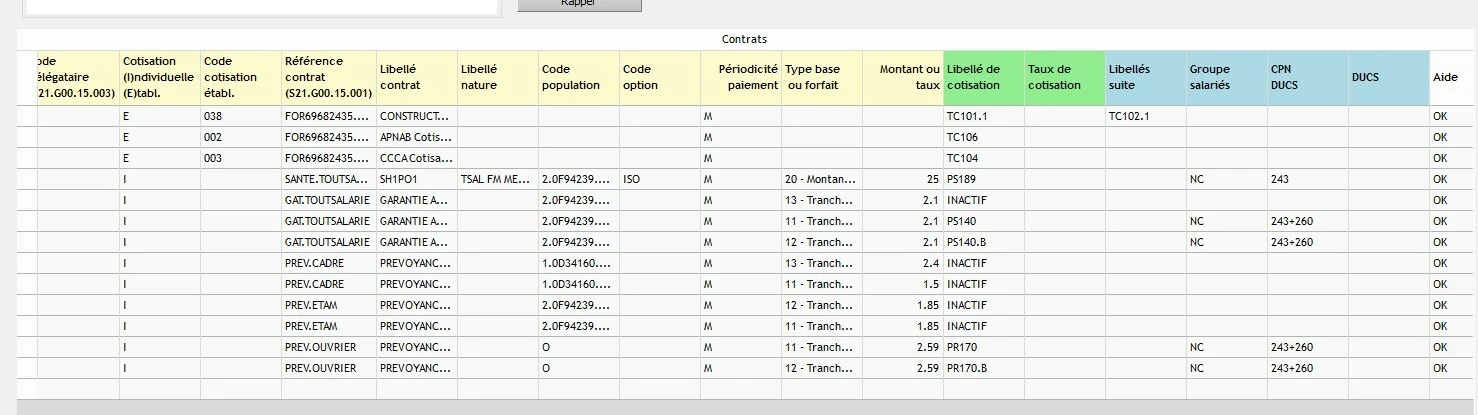Screen dimensions: 1478x415
Task: Click the PR170.B cotisation cell
Action: 983,368
